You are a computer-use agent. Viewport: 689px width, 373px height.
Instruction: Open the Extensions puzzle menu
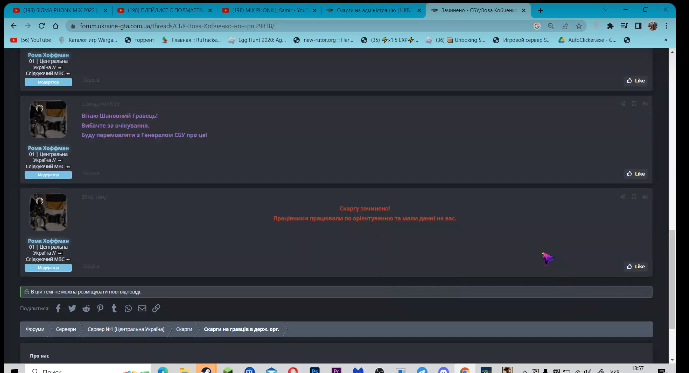tap(610, 26)
